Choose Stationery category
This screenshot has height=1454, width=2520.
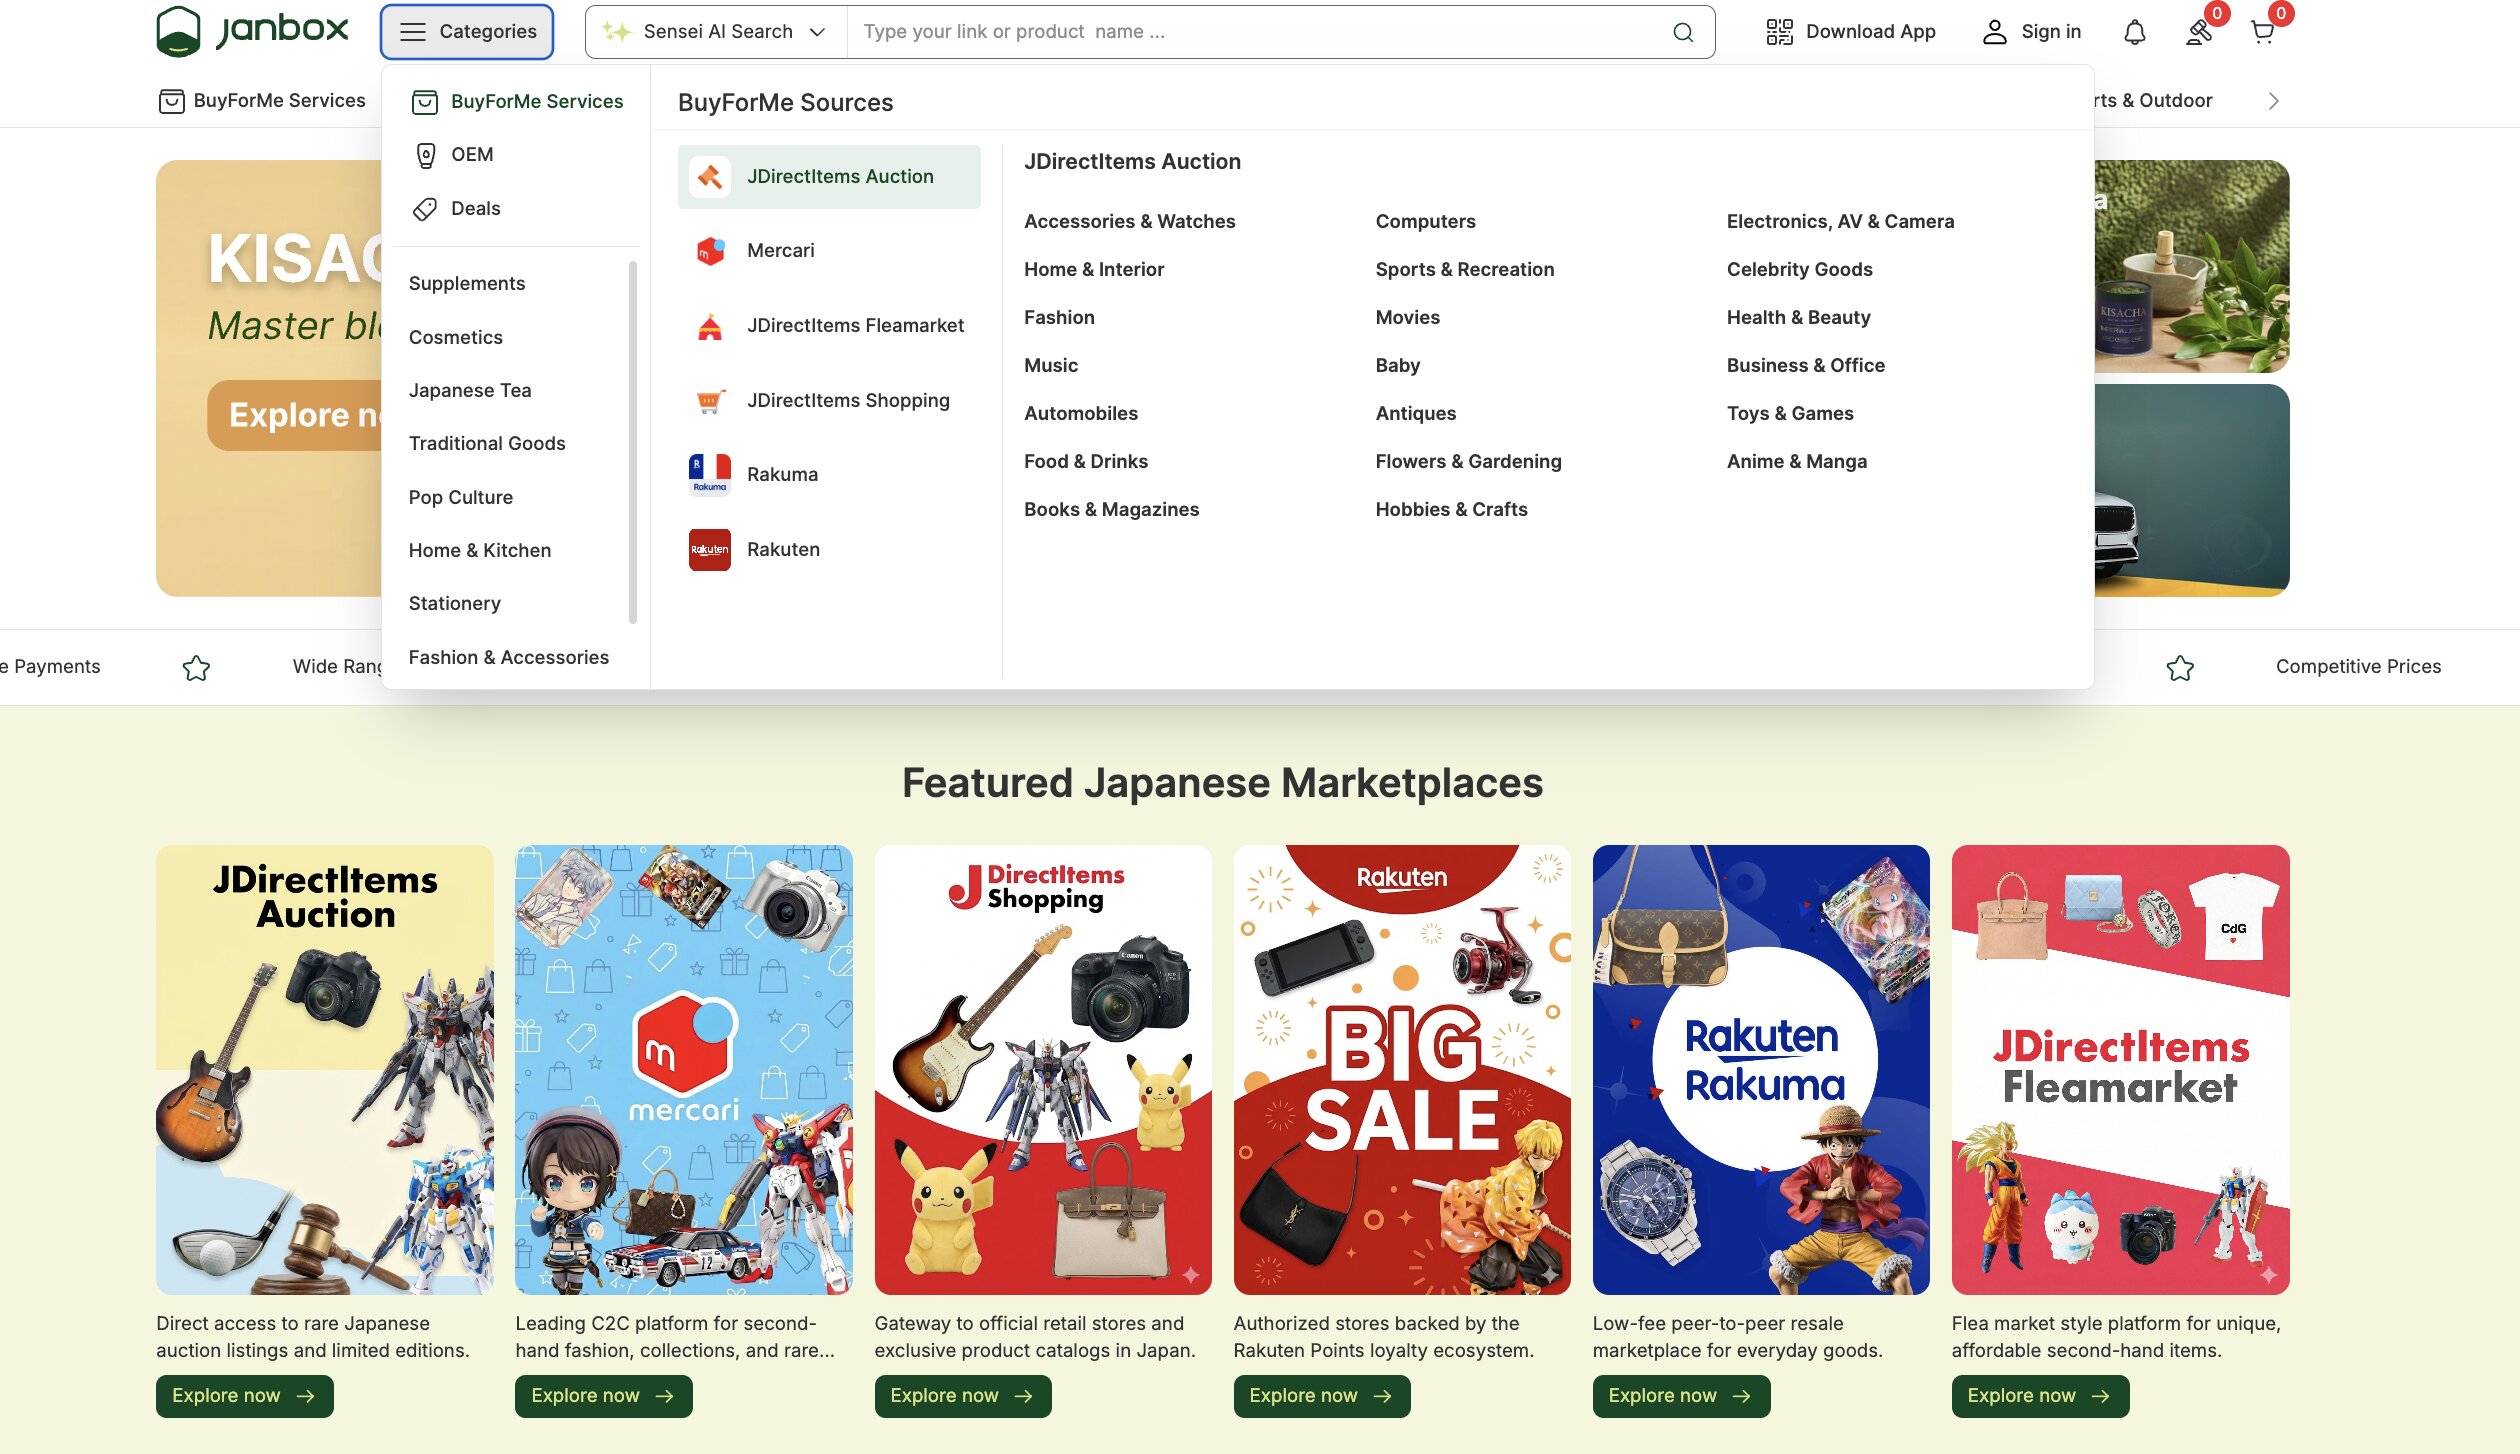pyautogui.click(x=455, y=604)
